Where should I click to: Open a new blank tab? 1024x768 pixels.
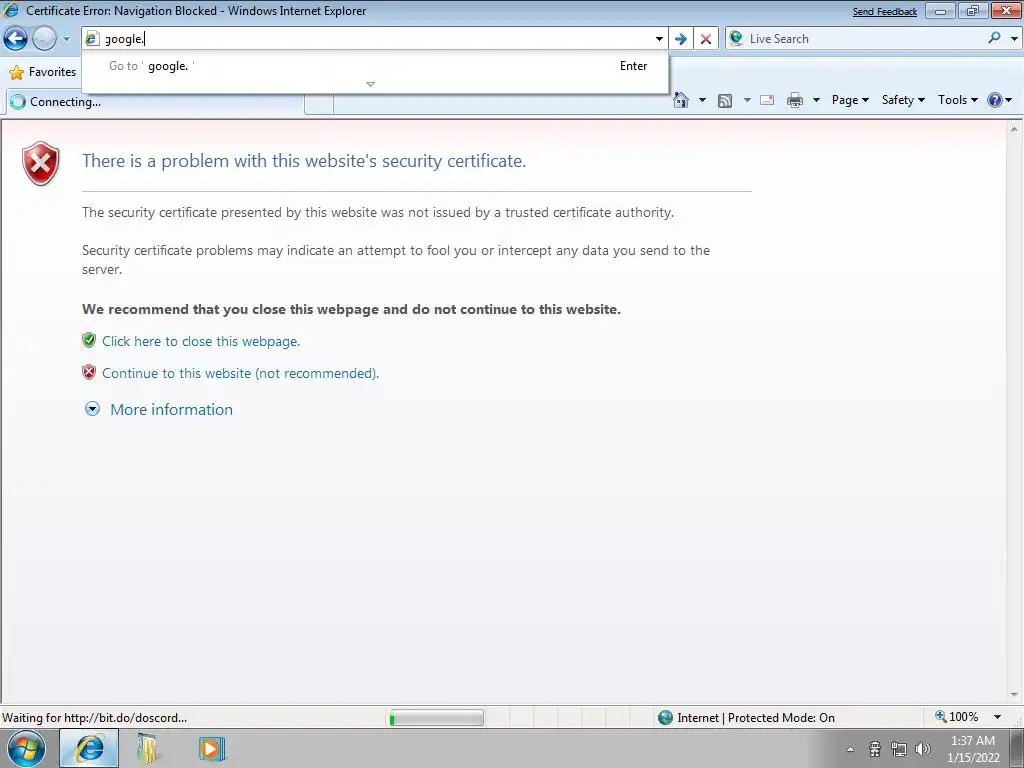click(x=319, y=103)
